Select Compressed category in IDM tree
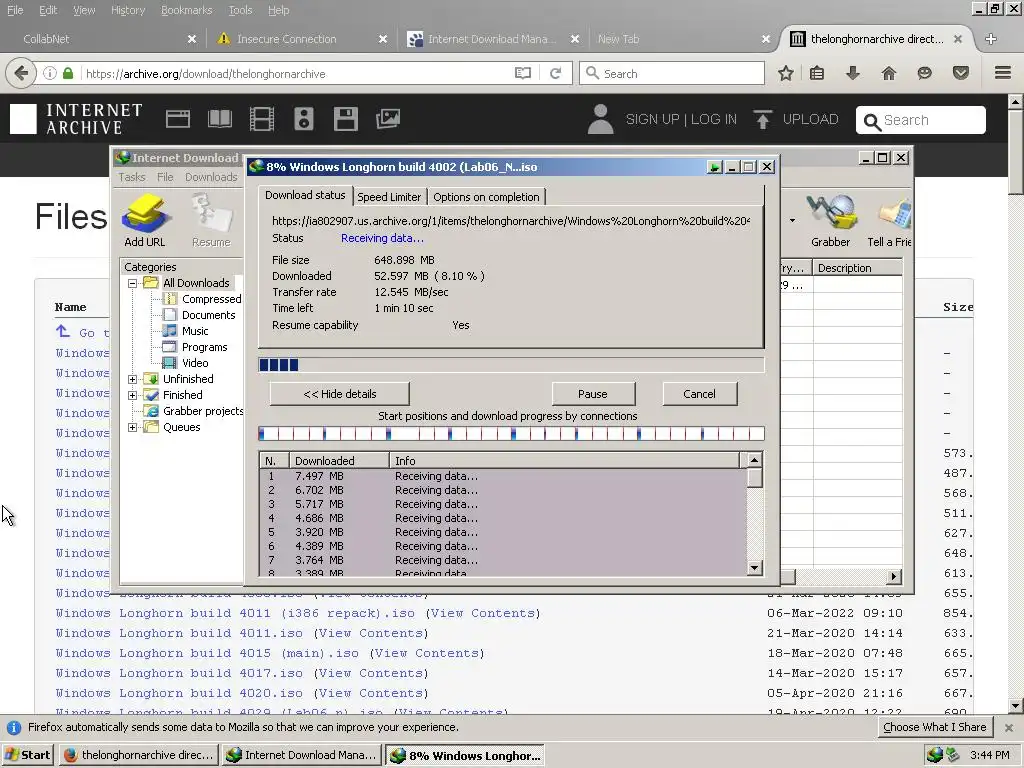 click(x=212, y=299)
